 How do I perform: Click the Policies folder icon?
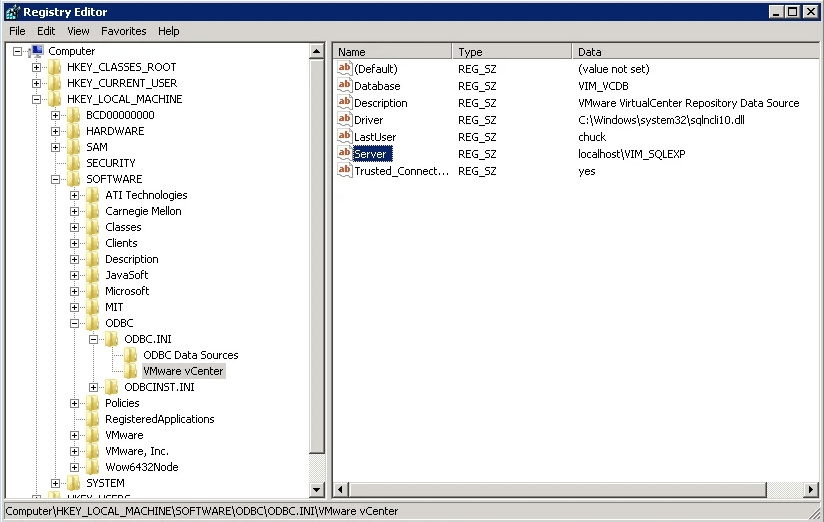pyautogui.click(x=92, y=403)
